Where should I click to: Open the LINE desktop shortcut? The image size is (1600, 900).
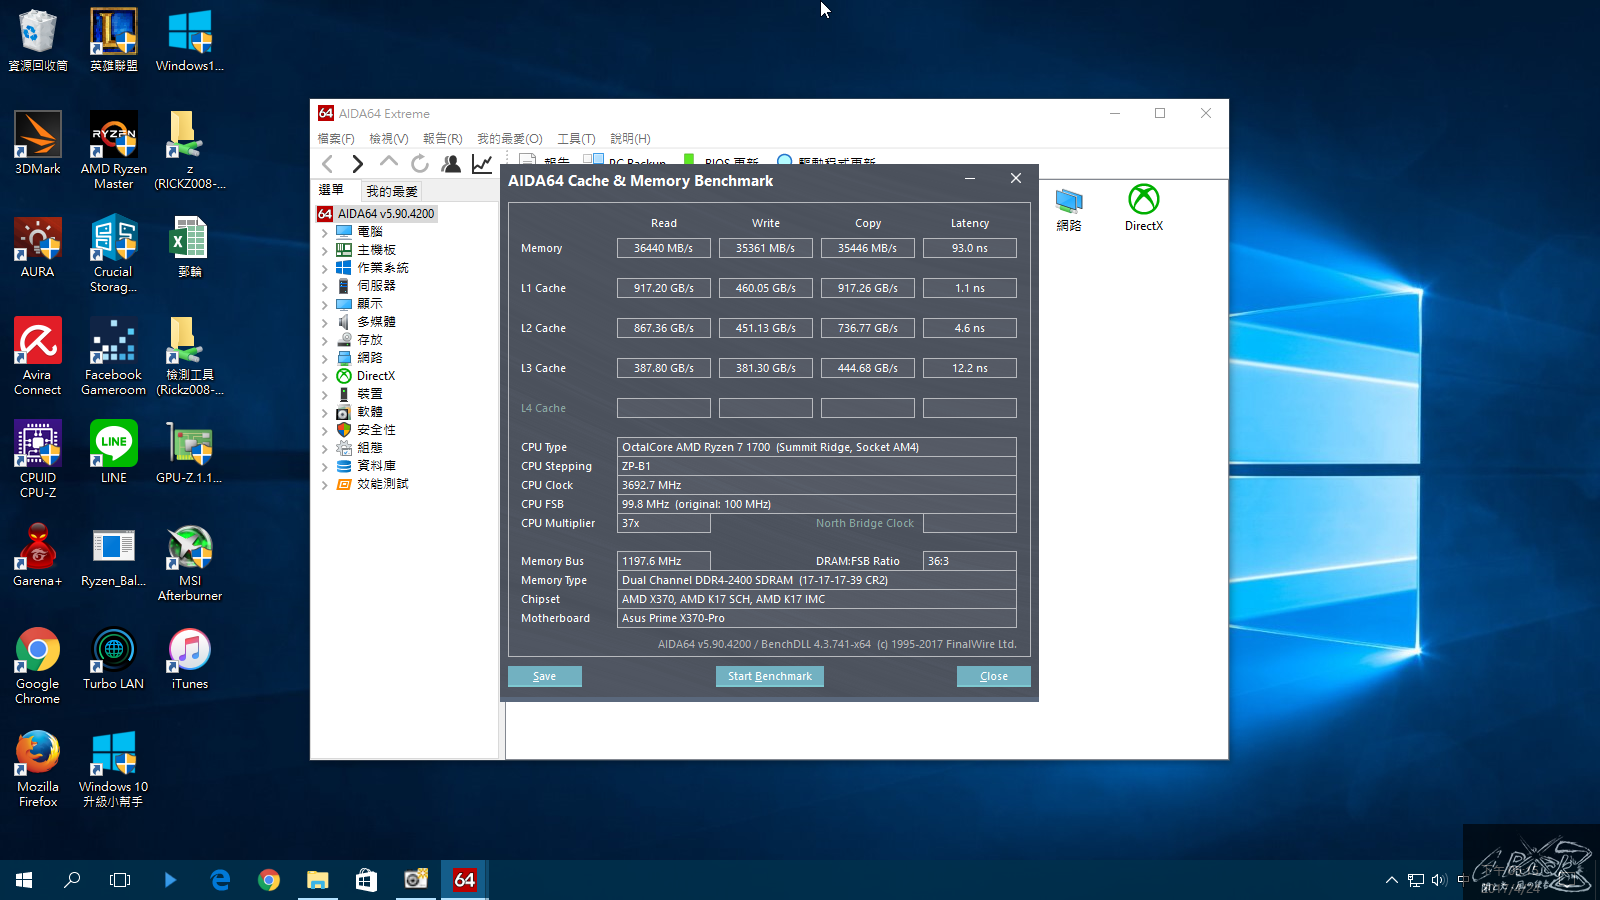[x=114, y=453]
